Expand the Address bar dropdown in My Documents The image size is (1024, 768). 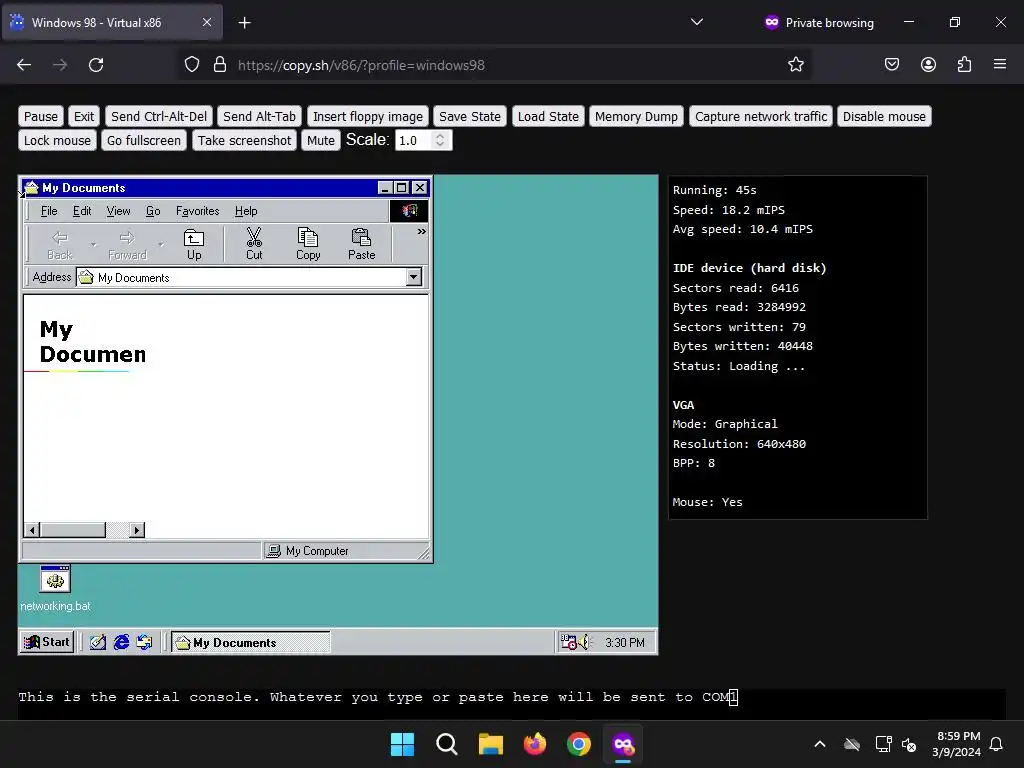(413, 278)
